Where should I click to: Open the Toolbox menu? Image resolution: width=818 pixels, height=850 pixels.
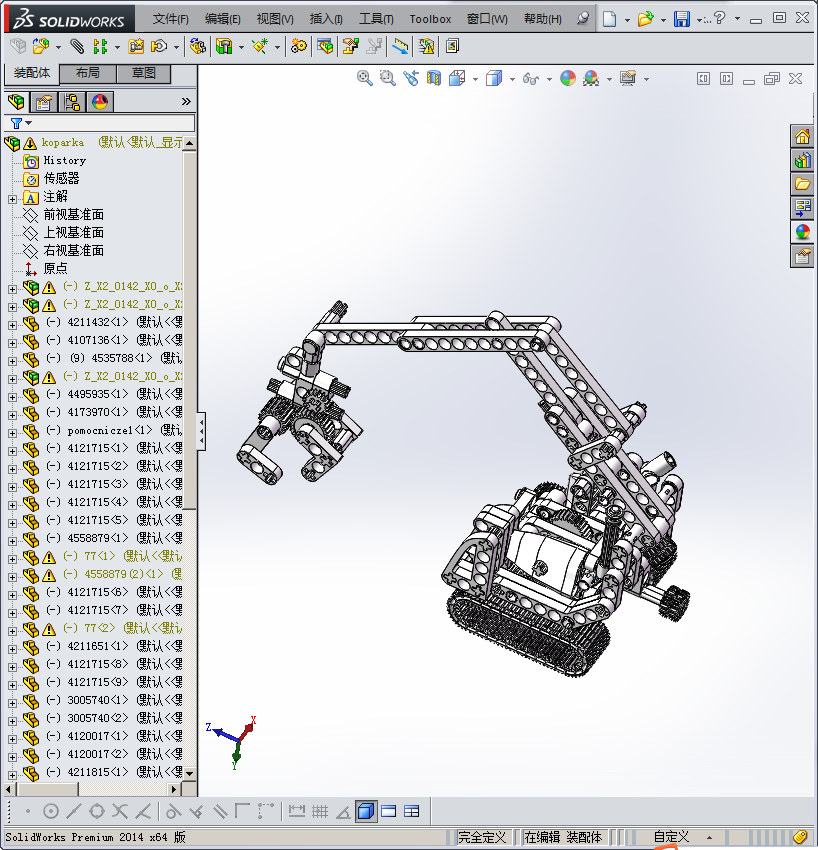point(430,19)
